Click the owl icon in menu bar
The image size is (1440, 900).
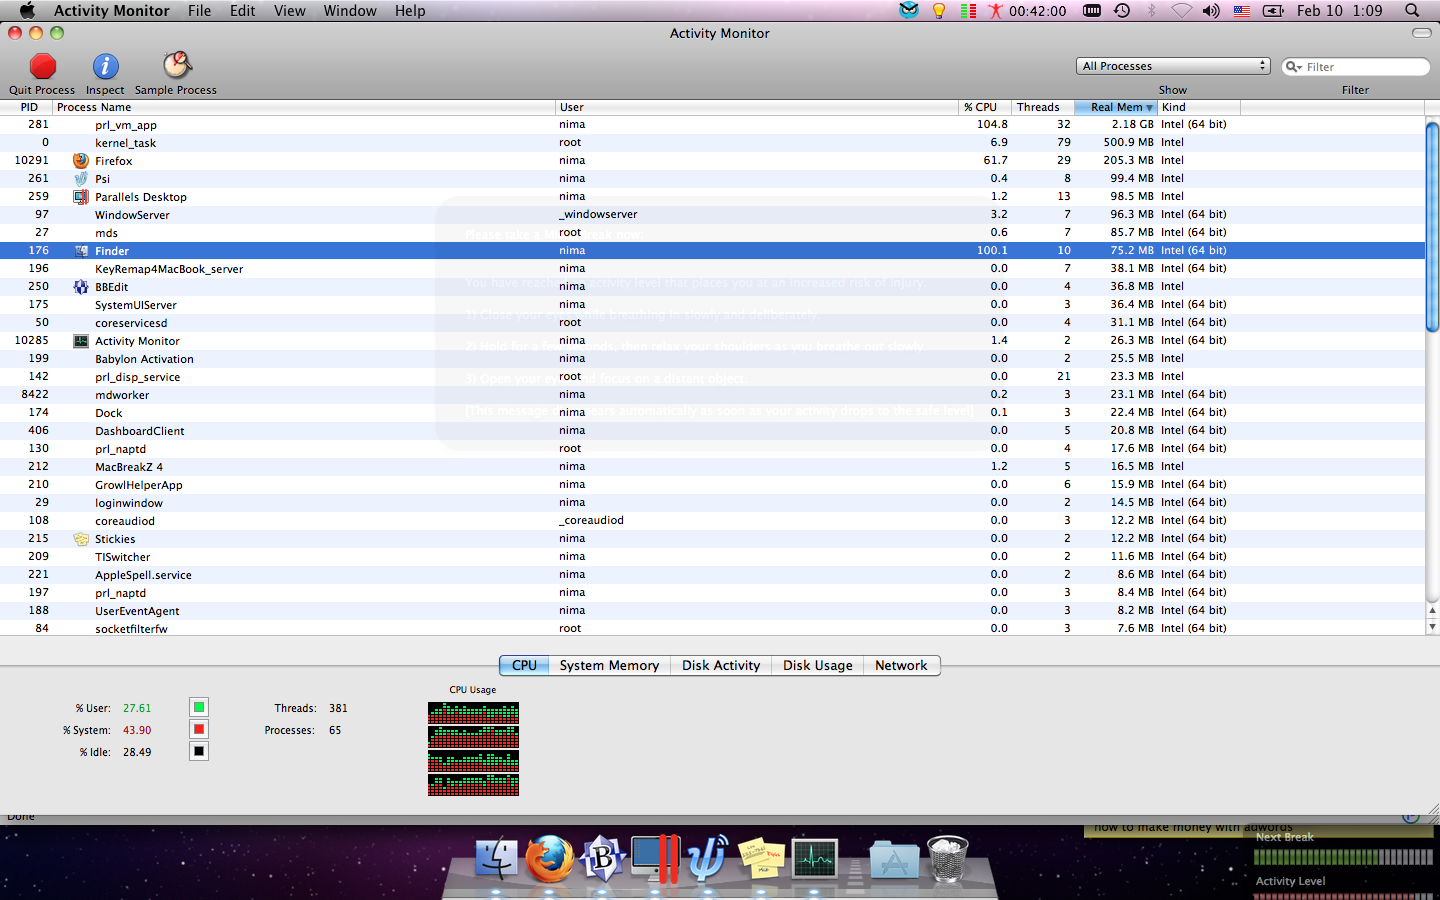(909, 11)
